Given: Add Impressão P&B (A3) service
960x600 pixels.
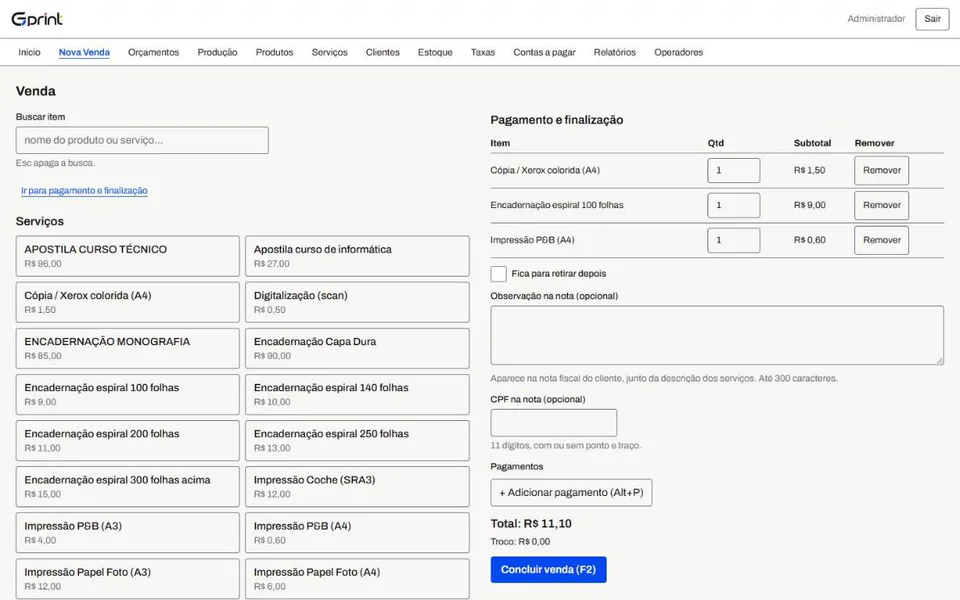Looking at the screenshot, I should point(127,533).
